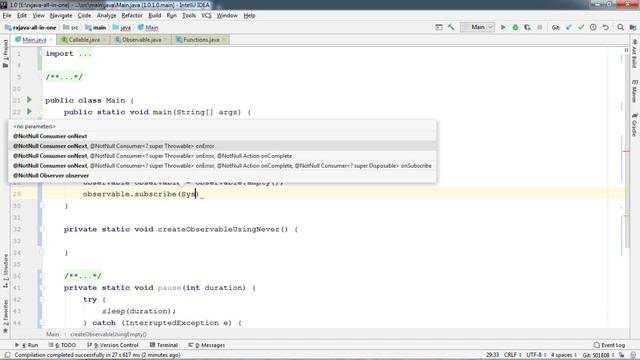Open the Event Log panel

click(x=609, y=345)
